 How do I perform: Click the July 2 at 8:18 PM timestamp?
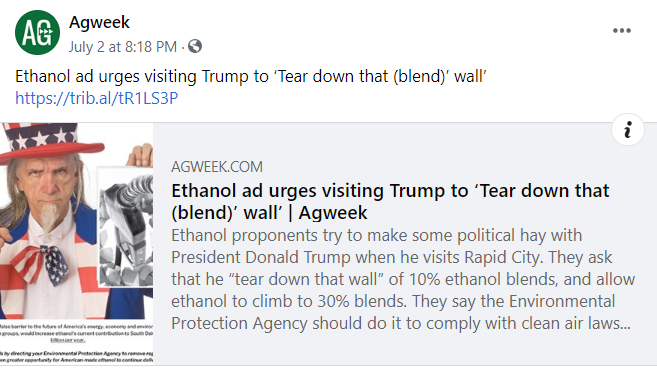click(123, 47)
